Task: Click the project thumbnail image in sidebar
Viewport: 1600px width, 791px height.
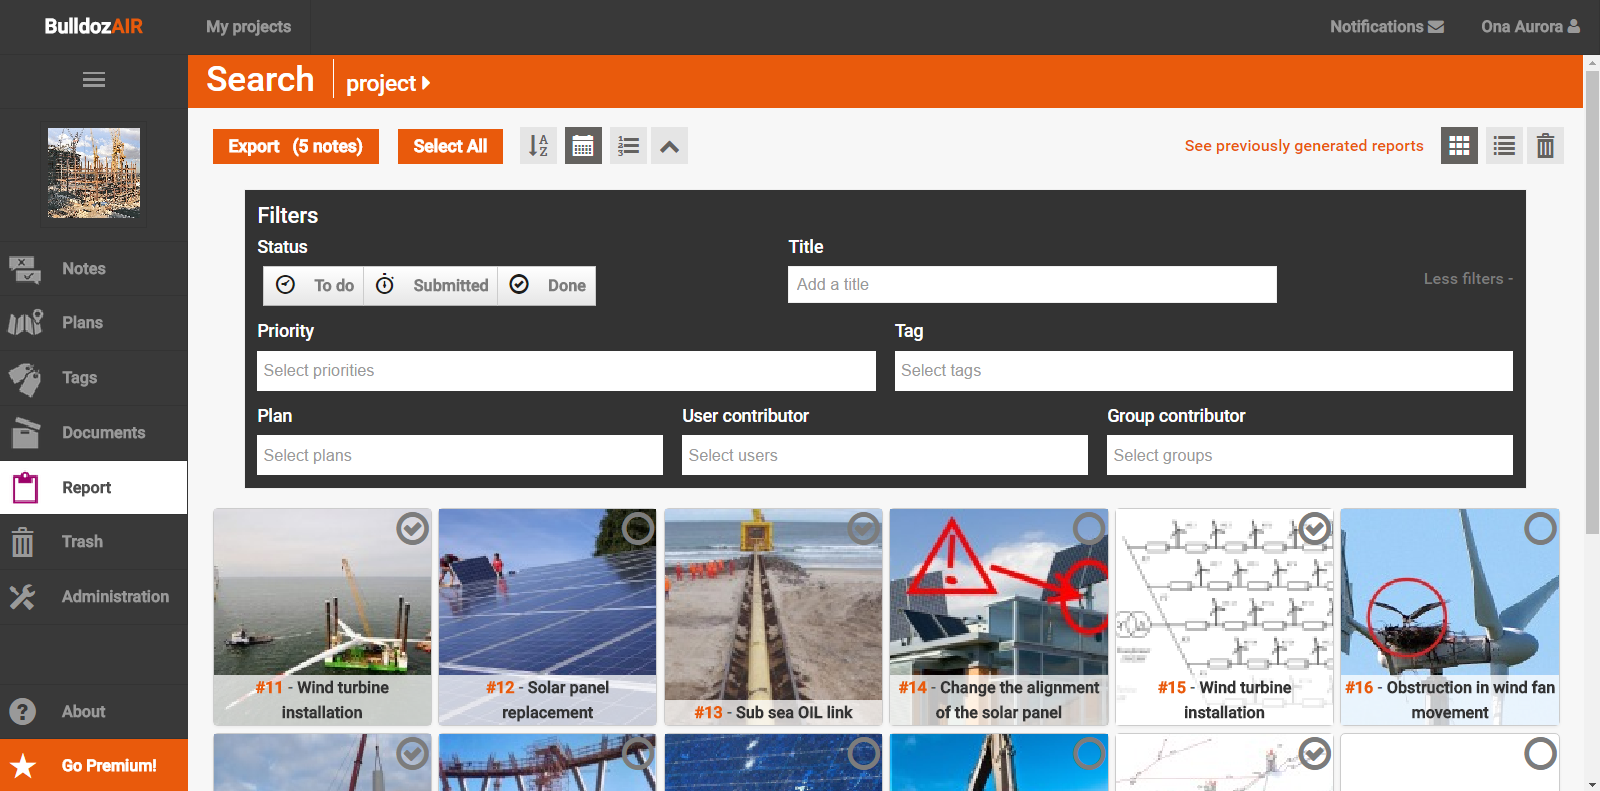Action: 94,173
